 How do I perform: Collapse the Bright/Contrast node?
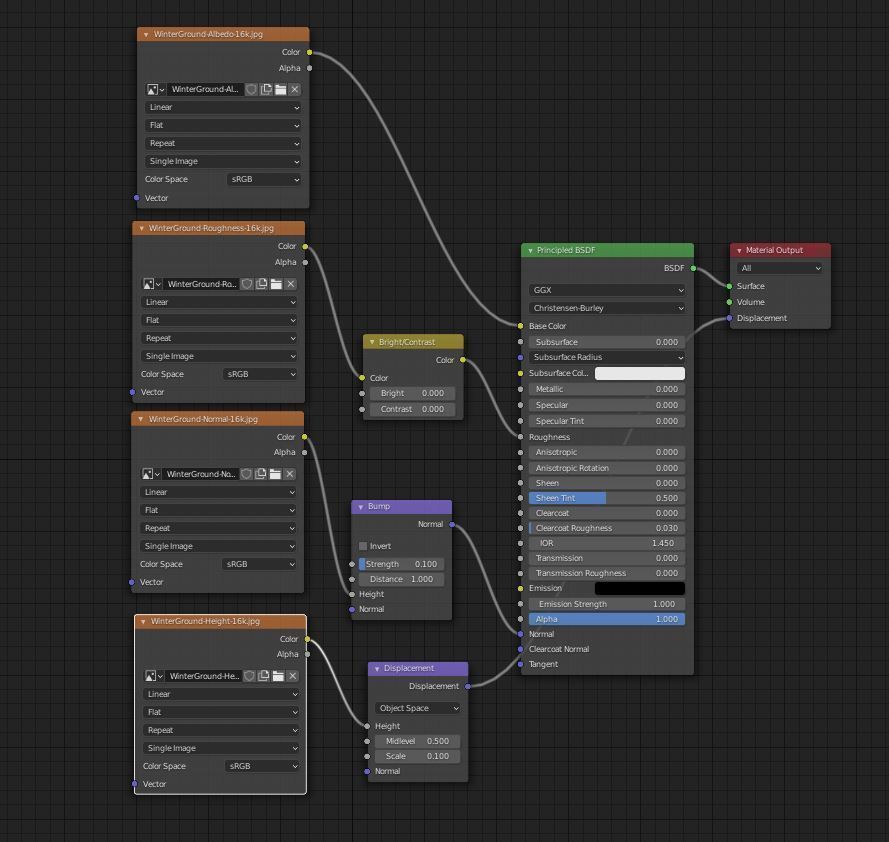(x=372, y=342)
